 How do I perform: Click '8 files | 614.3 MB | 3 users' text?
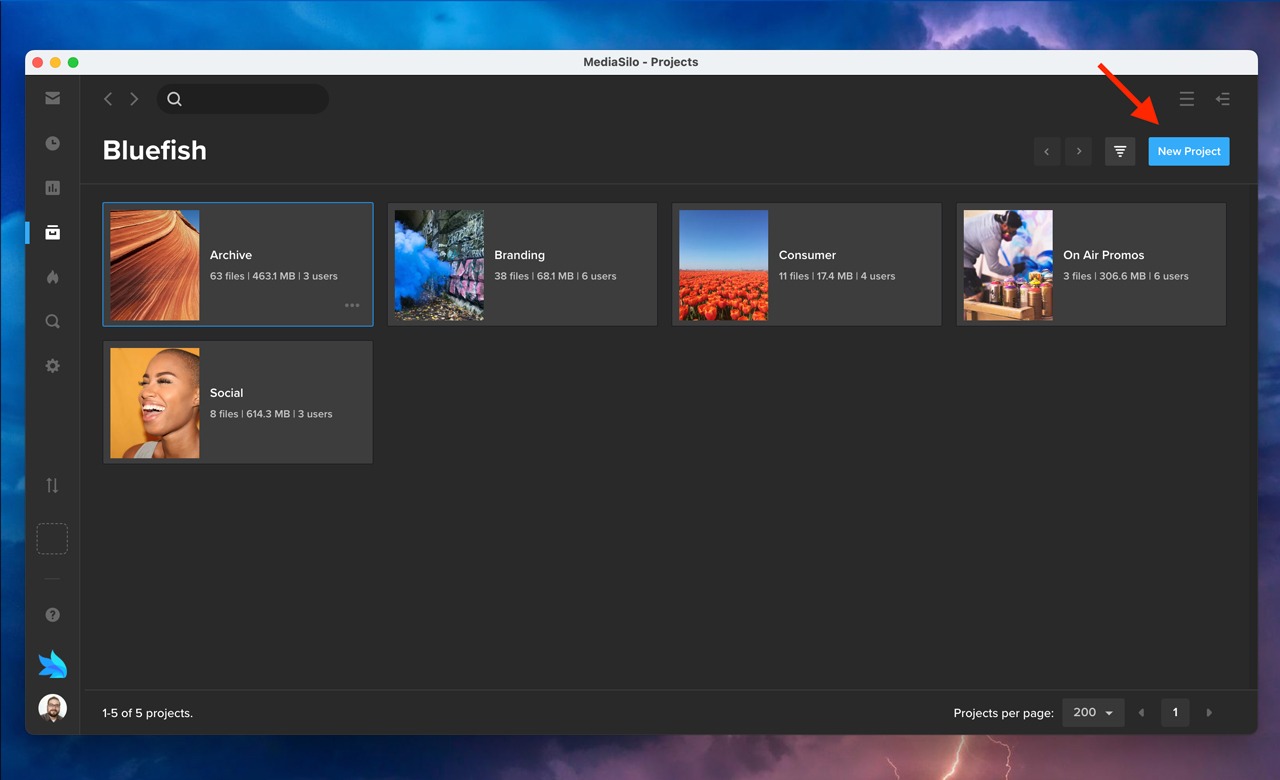pos(271,414)
